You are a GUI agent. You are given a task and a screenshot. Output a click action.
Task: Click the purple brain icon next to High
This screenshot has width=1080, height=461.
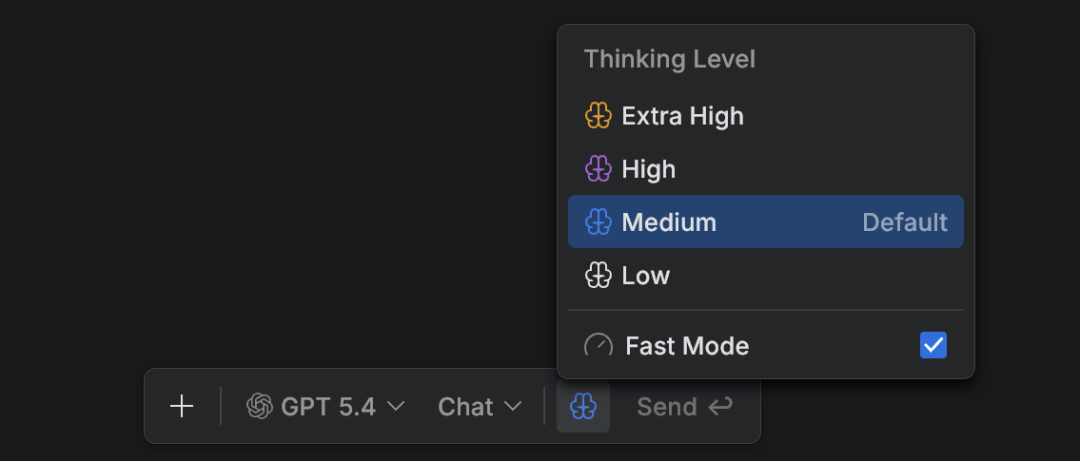point(598,169)
